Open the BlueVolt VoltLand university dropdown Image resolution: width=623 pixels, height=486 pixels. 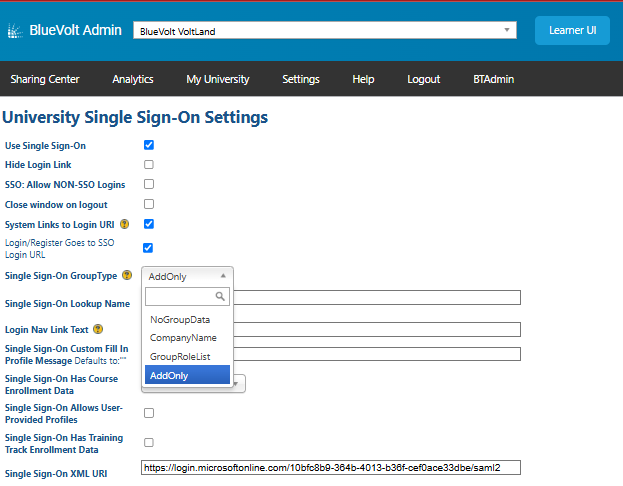[325, 31]
